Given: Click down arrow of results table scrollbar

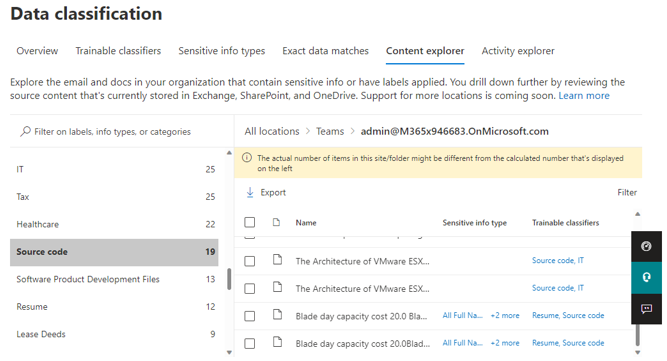Looking at the screenshot, I should tap(637, 352).
